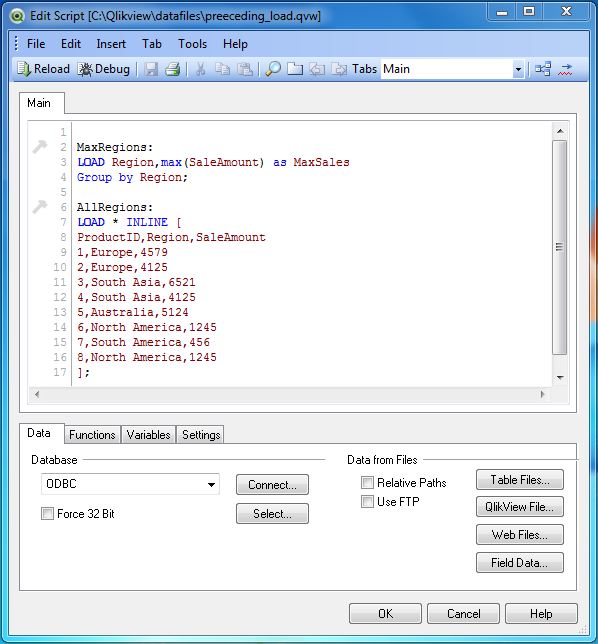The width and height of the screenshot is (598, 644).
Task: Click the Paste clipboard icon
Action: pos(245,69)
